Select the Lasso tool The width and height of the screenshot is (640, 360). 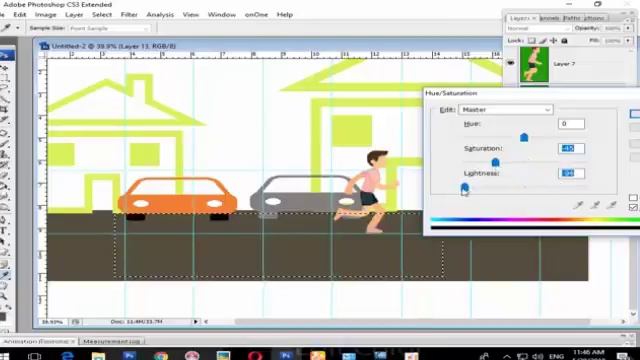(x=5, y=88)
